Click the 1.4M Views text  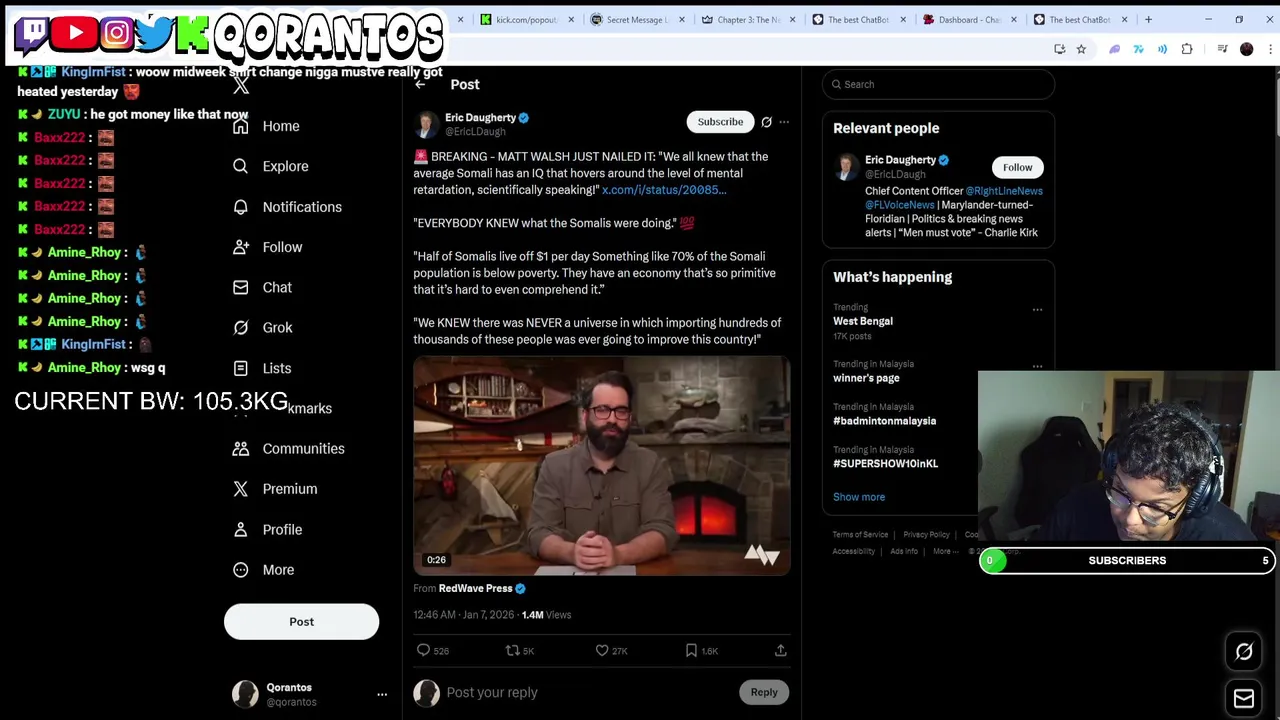pos(546,615)
